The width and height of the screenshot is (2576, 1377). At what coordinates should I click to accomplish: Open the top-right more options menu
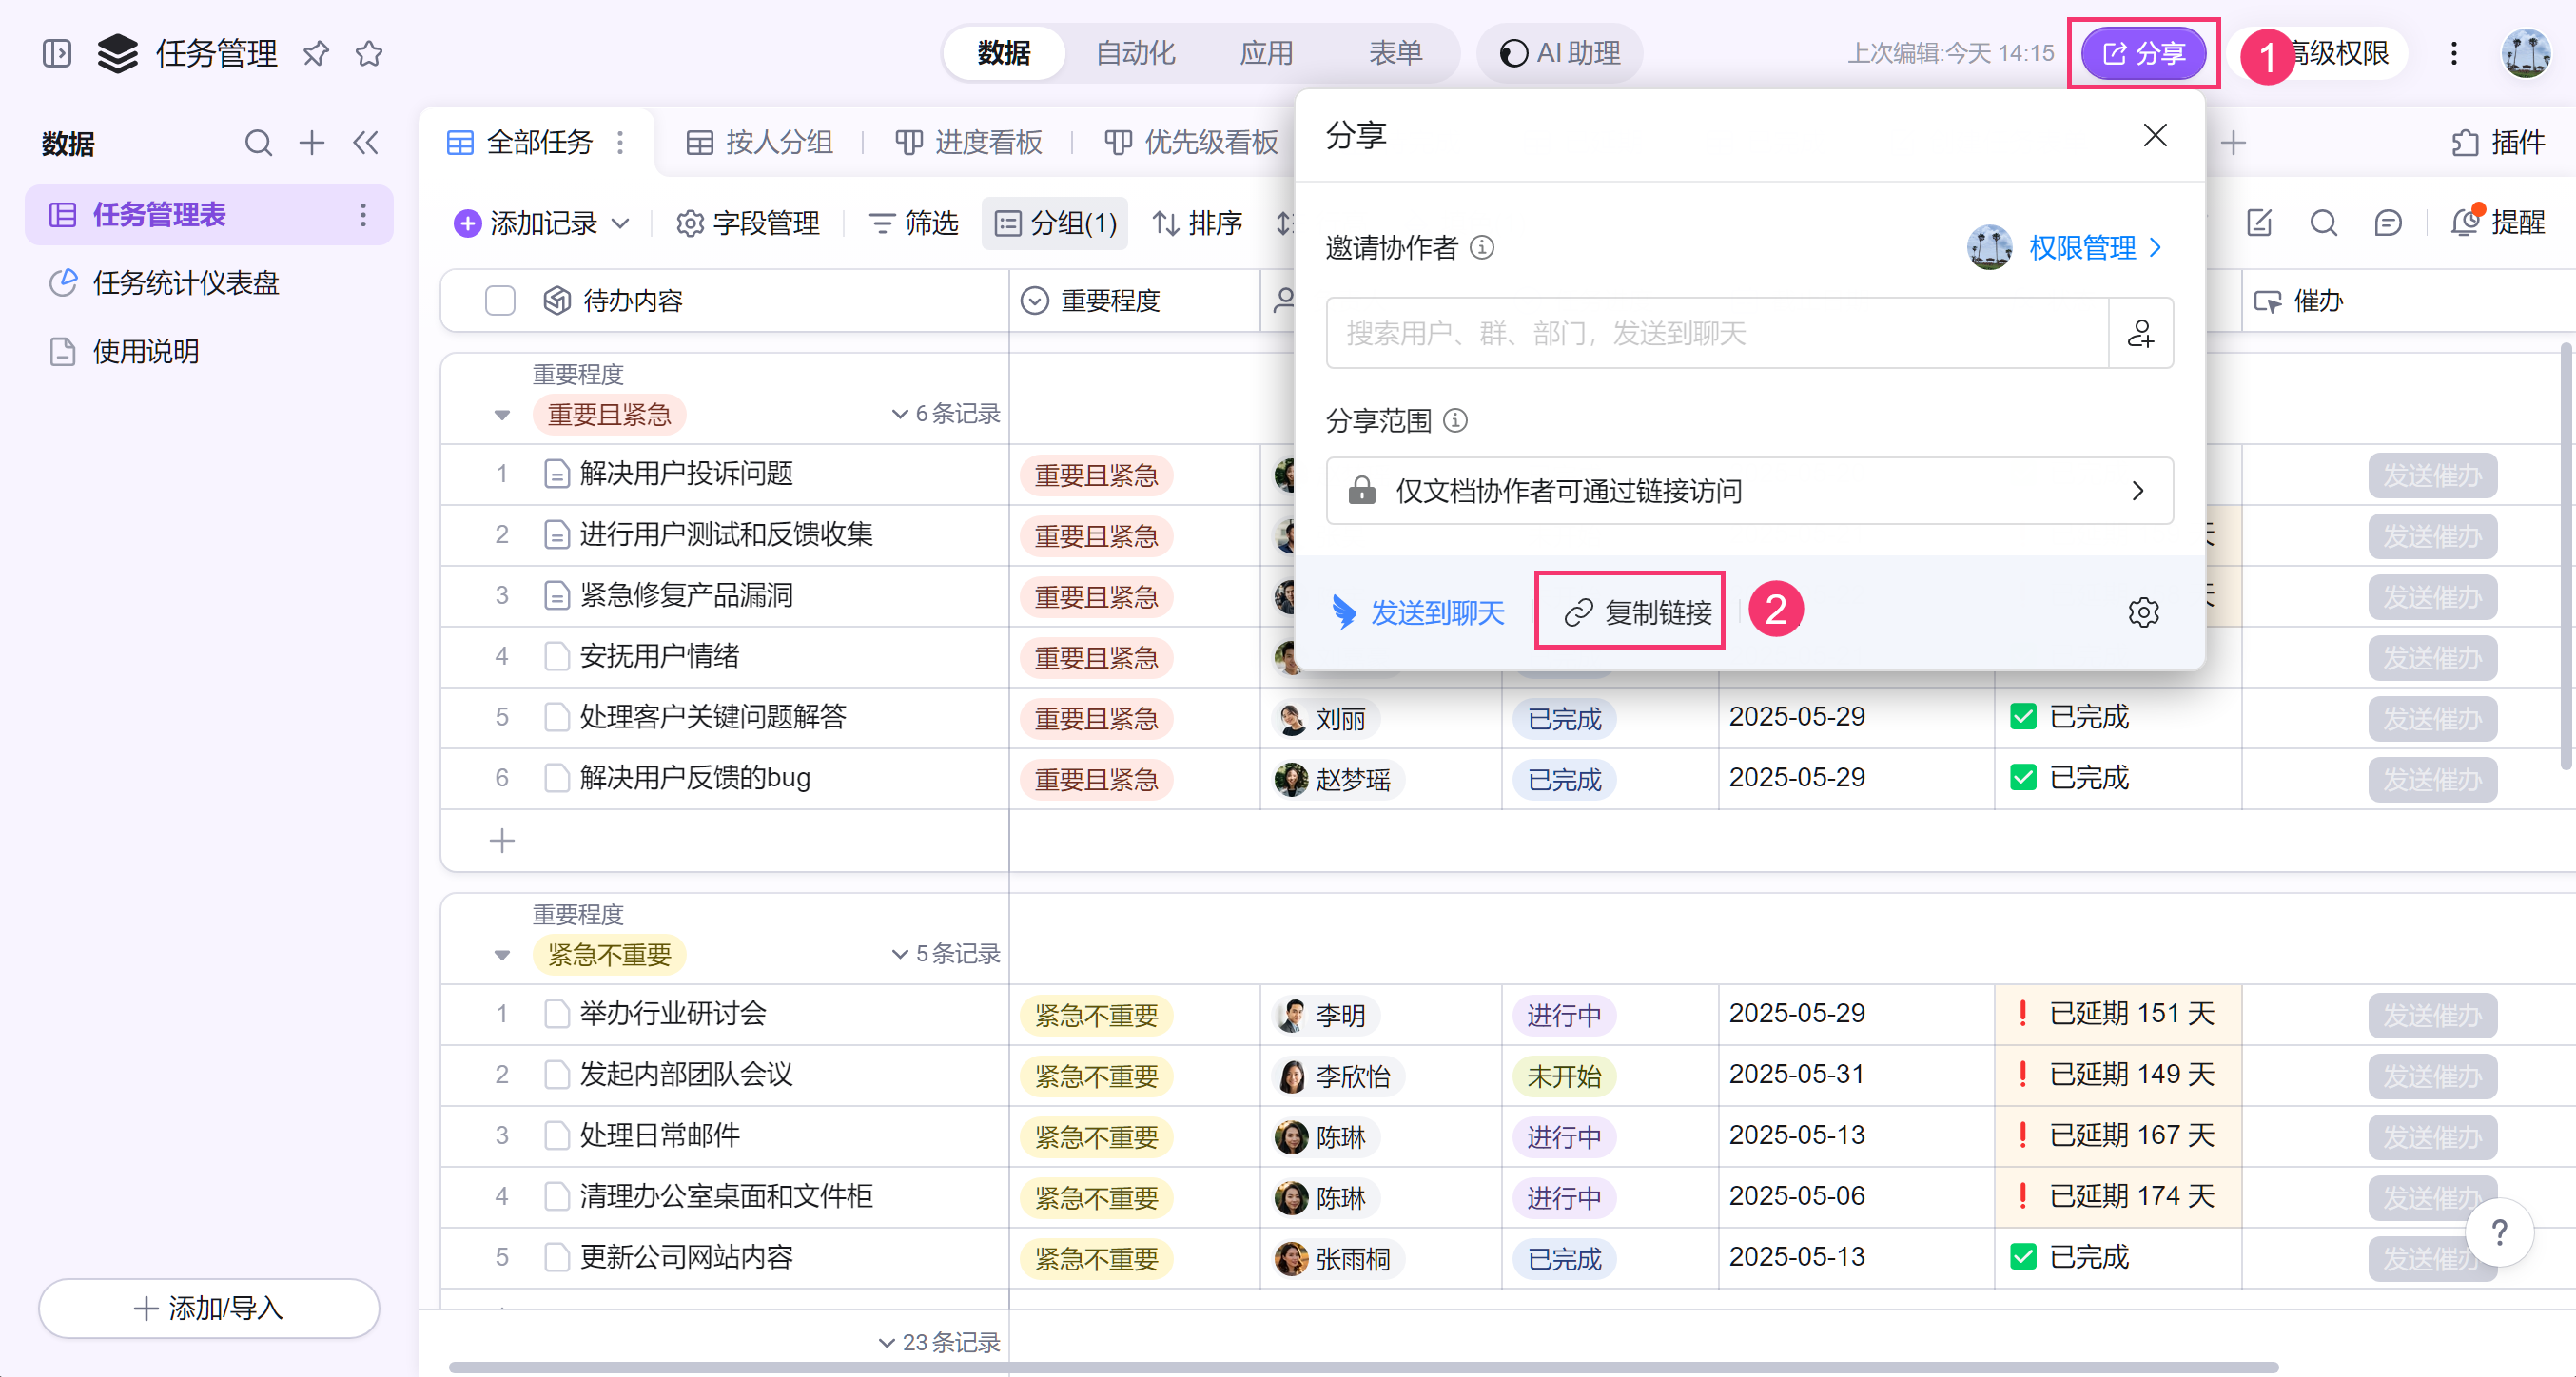(2453, 53)
